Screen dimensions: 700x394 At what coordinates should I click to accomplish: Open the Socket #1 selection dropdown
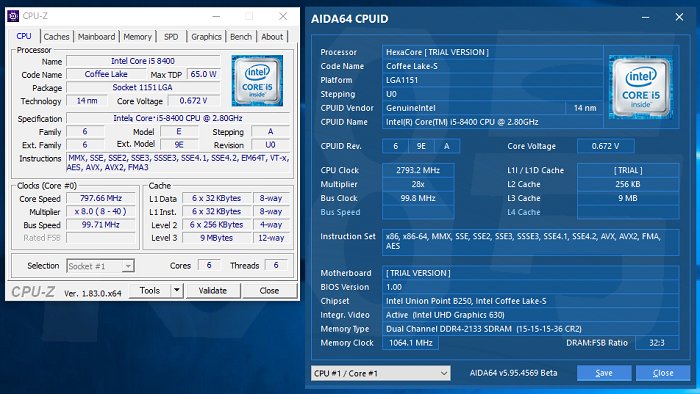tap(100, 266)
